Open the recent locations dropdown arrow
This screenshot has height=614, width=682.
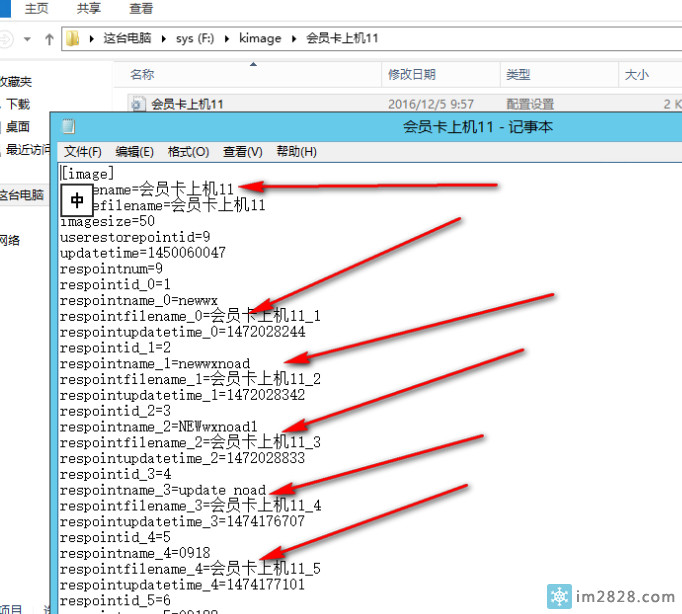coord(27,39)
